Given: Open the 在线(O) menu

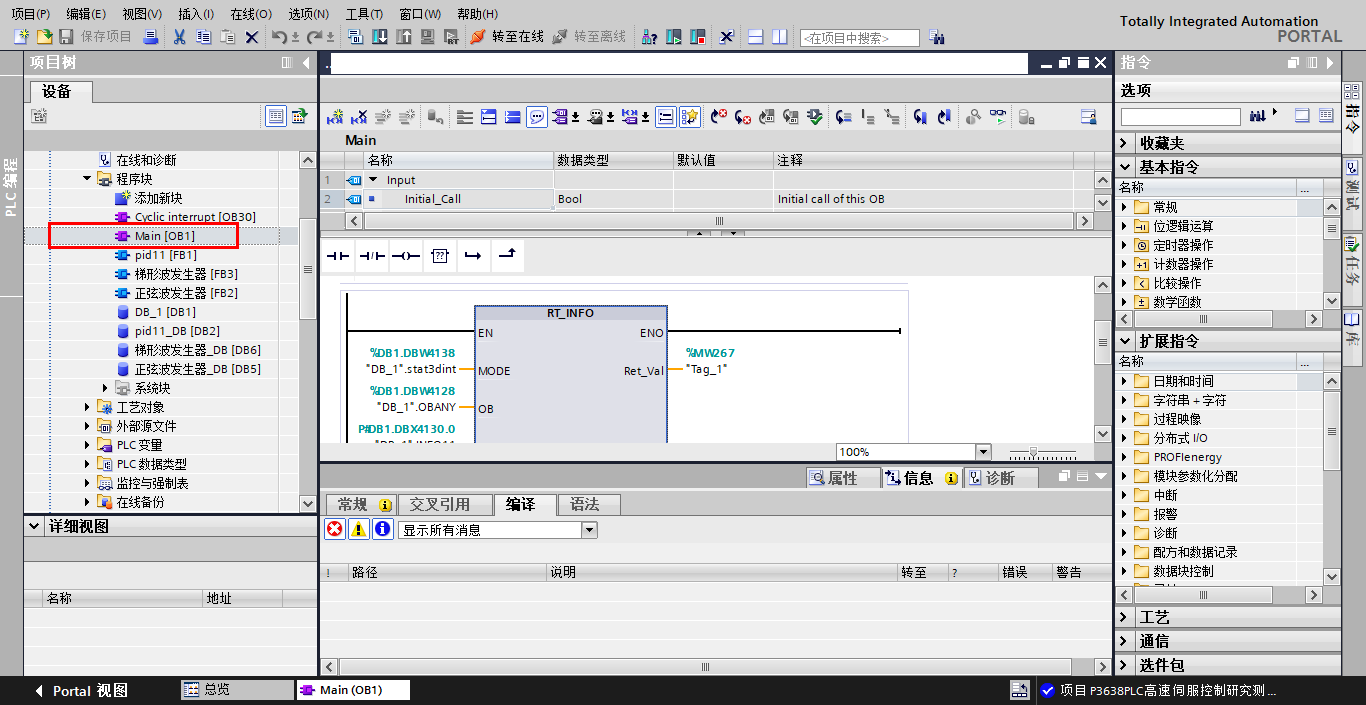Looking at the screenshot, I should coord(250,14).
